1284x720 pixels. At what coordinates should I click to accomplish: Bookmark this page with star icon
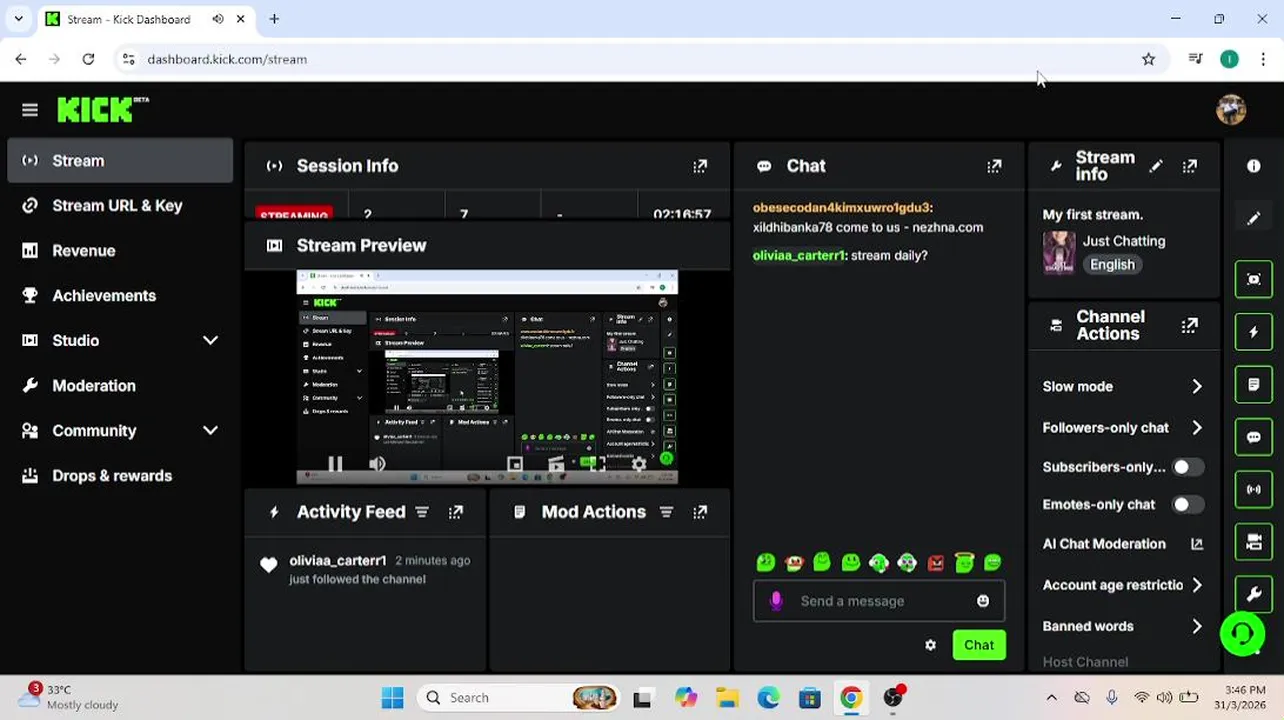pyautogui.click(x=1148, y=59)
